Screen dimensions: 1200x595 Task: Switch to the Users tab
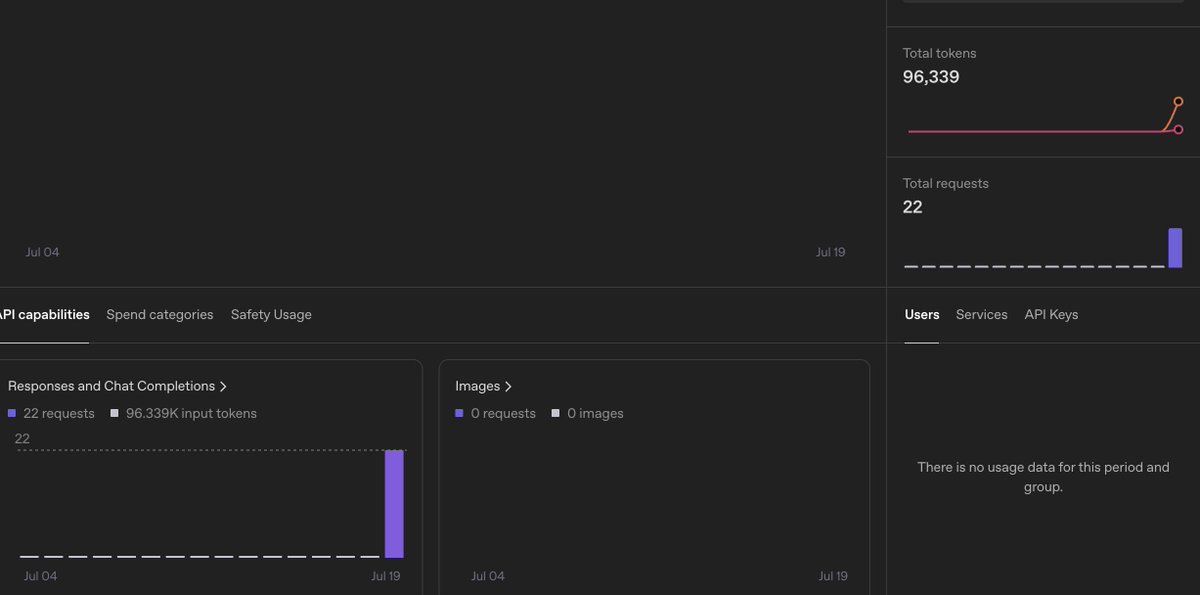(922, 314)
